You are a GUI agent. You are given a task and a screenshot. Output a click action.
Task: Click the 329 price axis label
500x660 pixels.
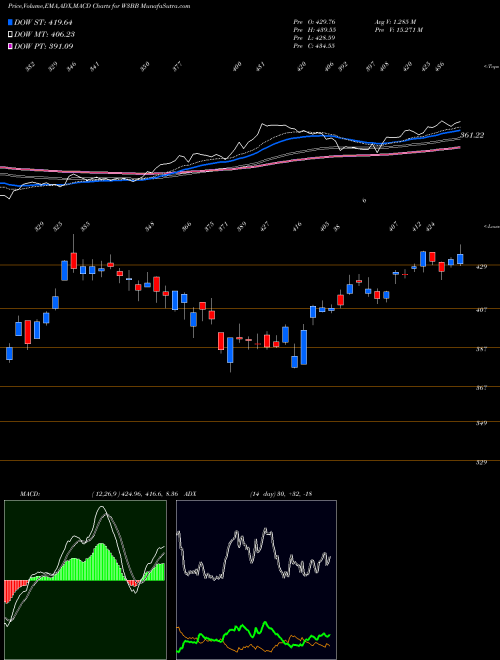[x=481, y=462]
